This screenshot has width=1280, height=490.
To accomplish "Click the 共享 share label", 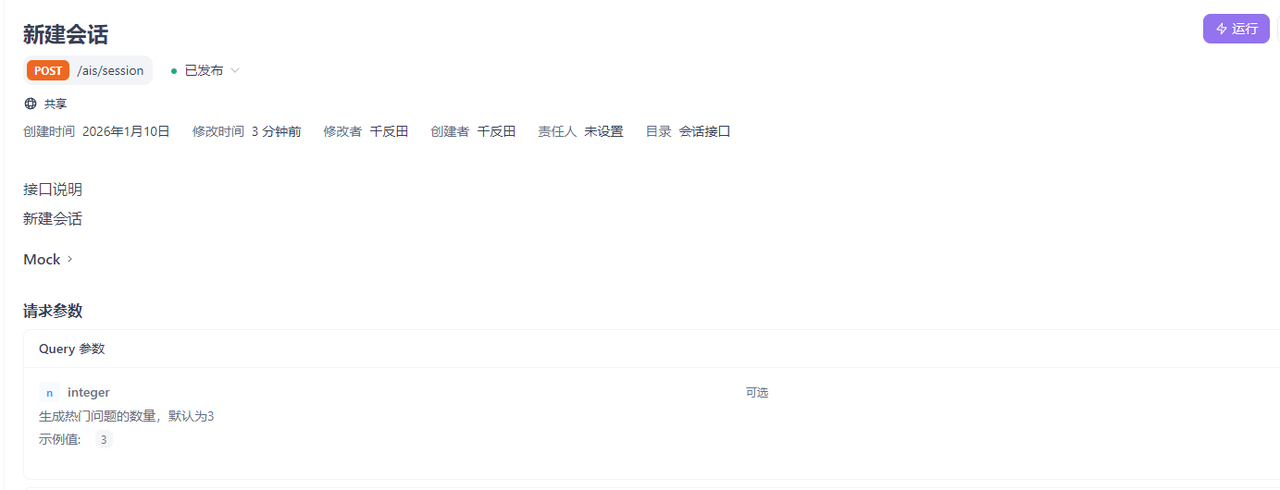I will [x=55, y=104].
